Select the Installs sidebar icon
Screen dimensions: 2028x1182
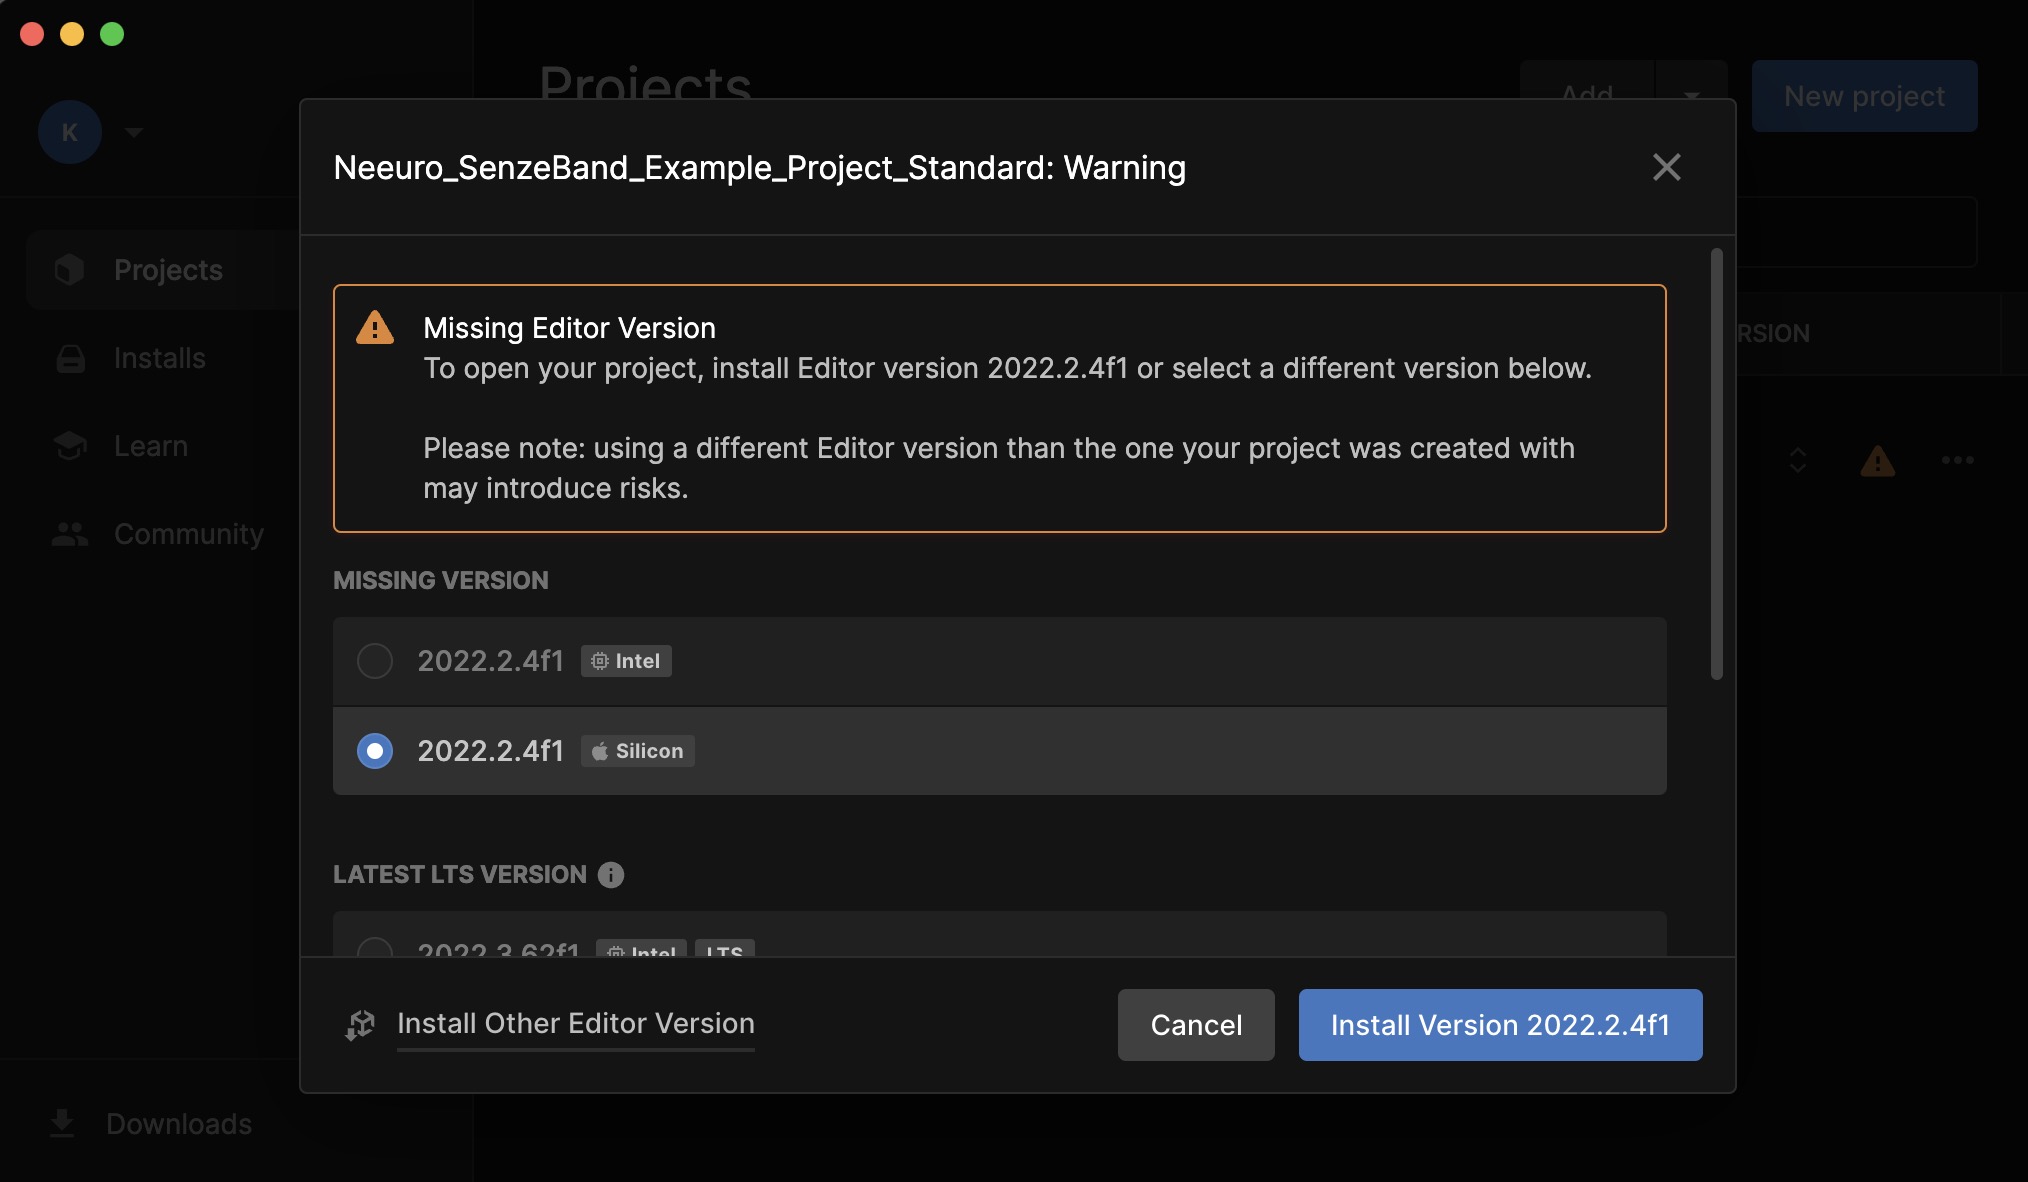click(x=70, y=357)
